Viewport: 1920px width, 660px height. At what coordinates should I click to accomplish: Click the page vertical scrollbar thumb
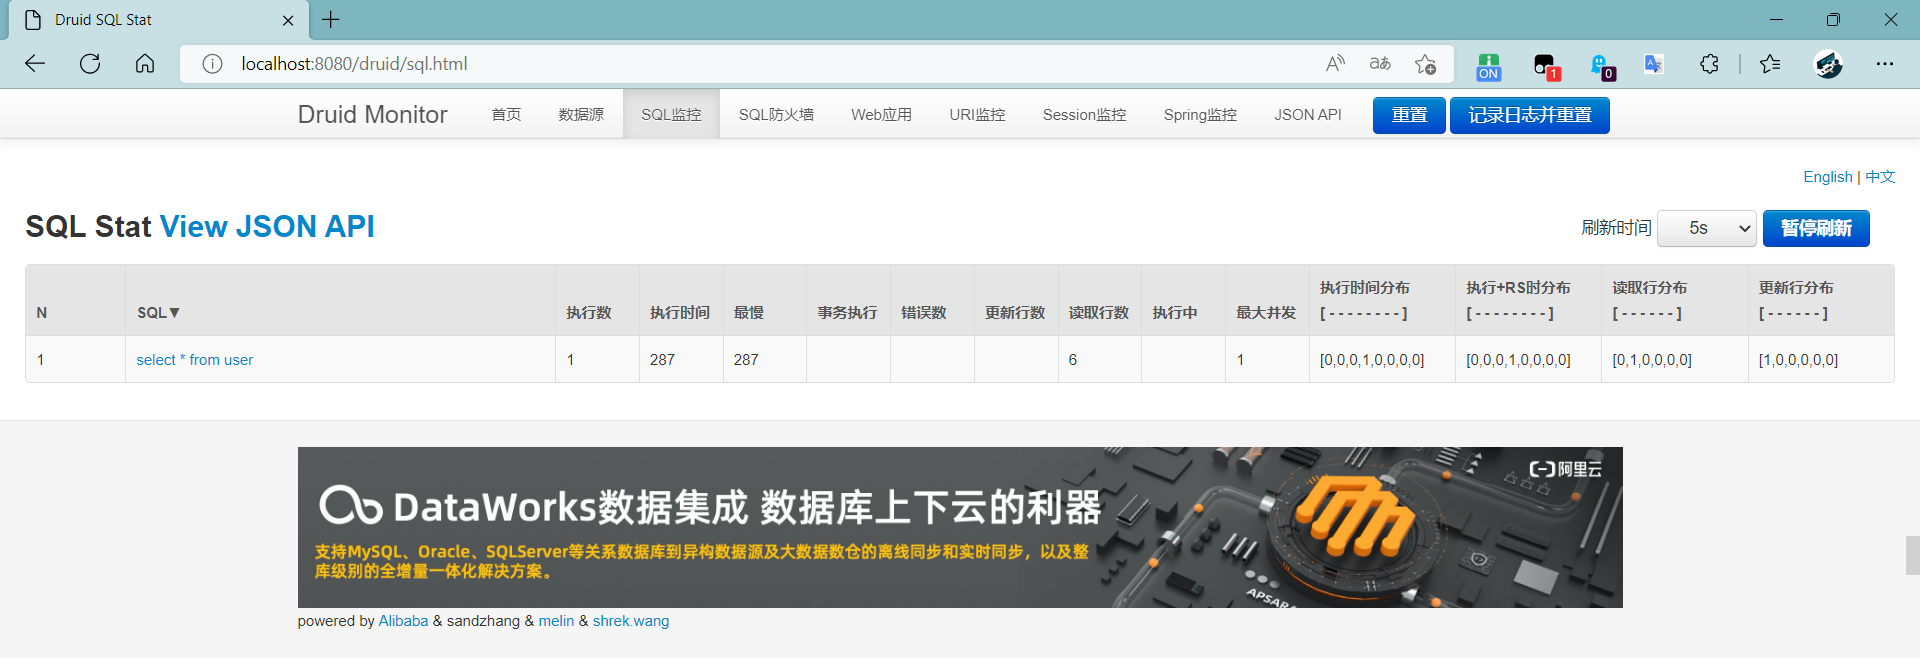1912,556
